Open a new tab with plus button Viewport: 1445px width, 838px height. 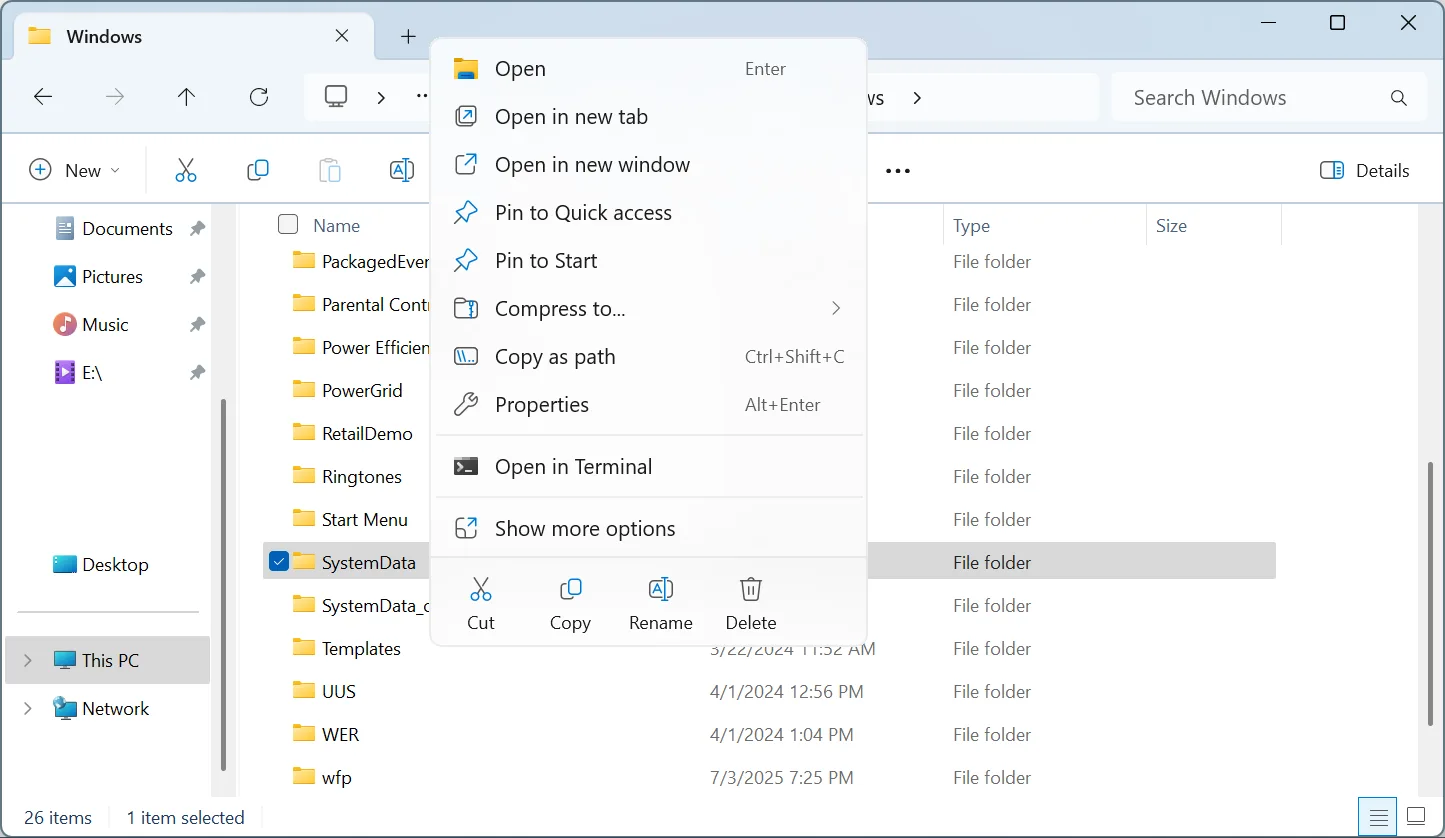[x=408, y=37]
